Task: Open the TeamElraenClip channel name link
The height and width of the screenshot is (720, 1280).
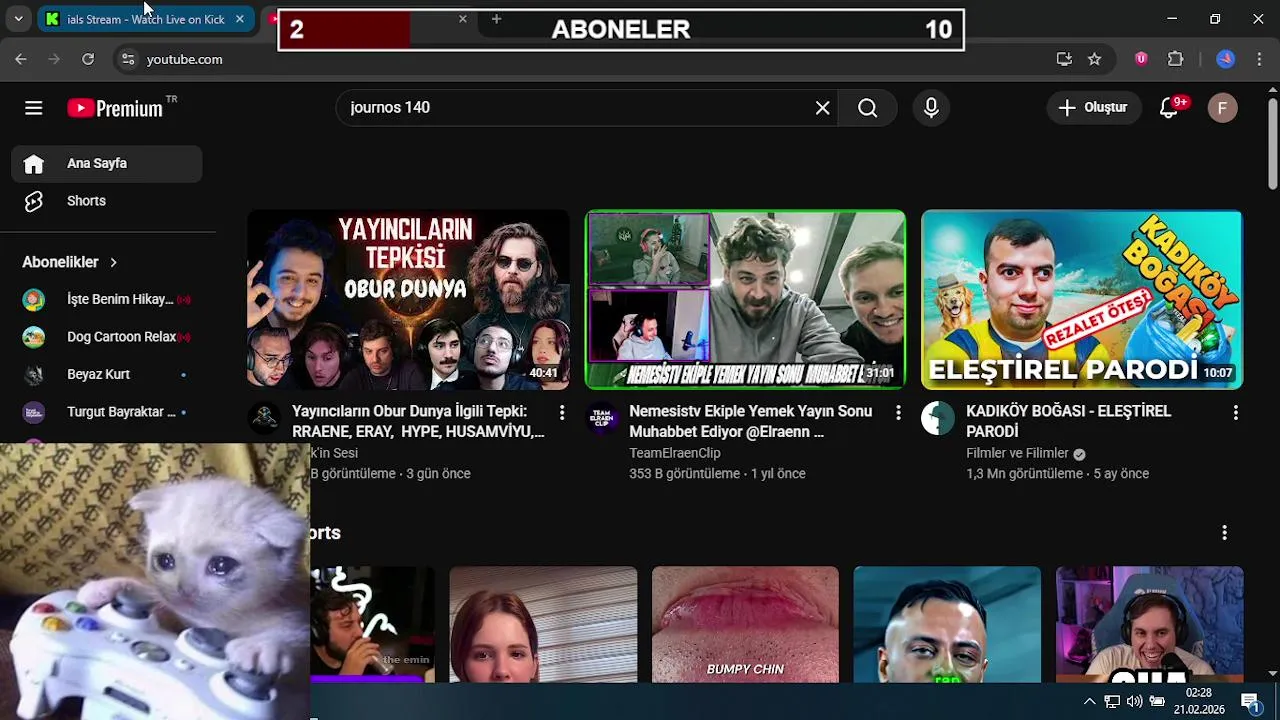Action: pos(675,453)
